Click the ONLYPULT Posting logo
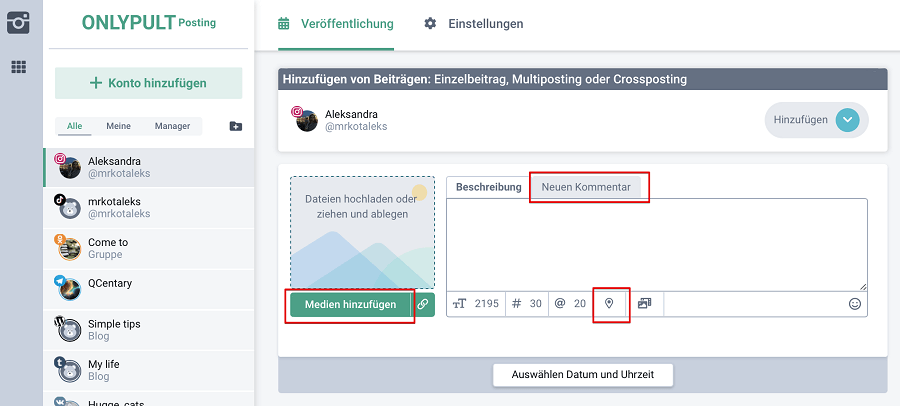Image resolution: width=900 pixels, height=406 pixels. (149, 22)
